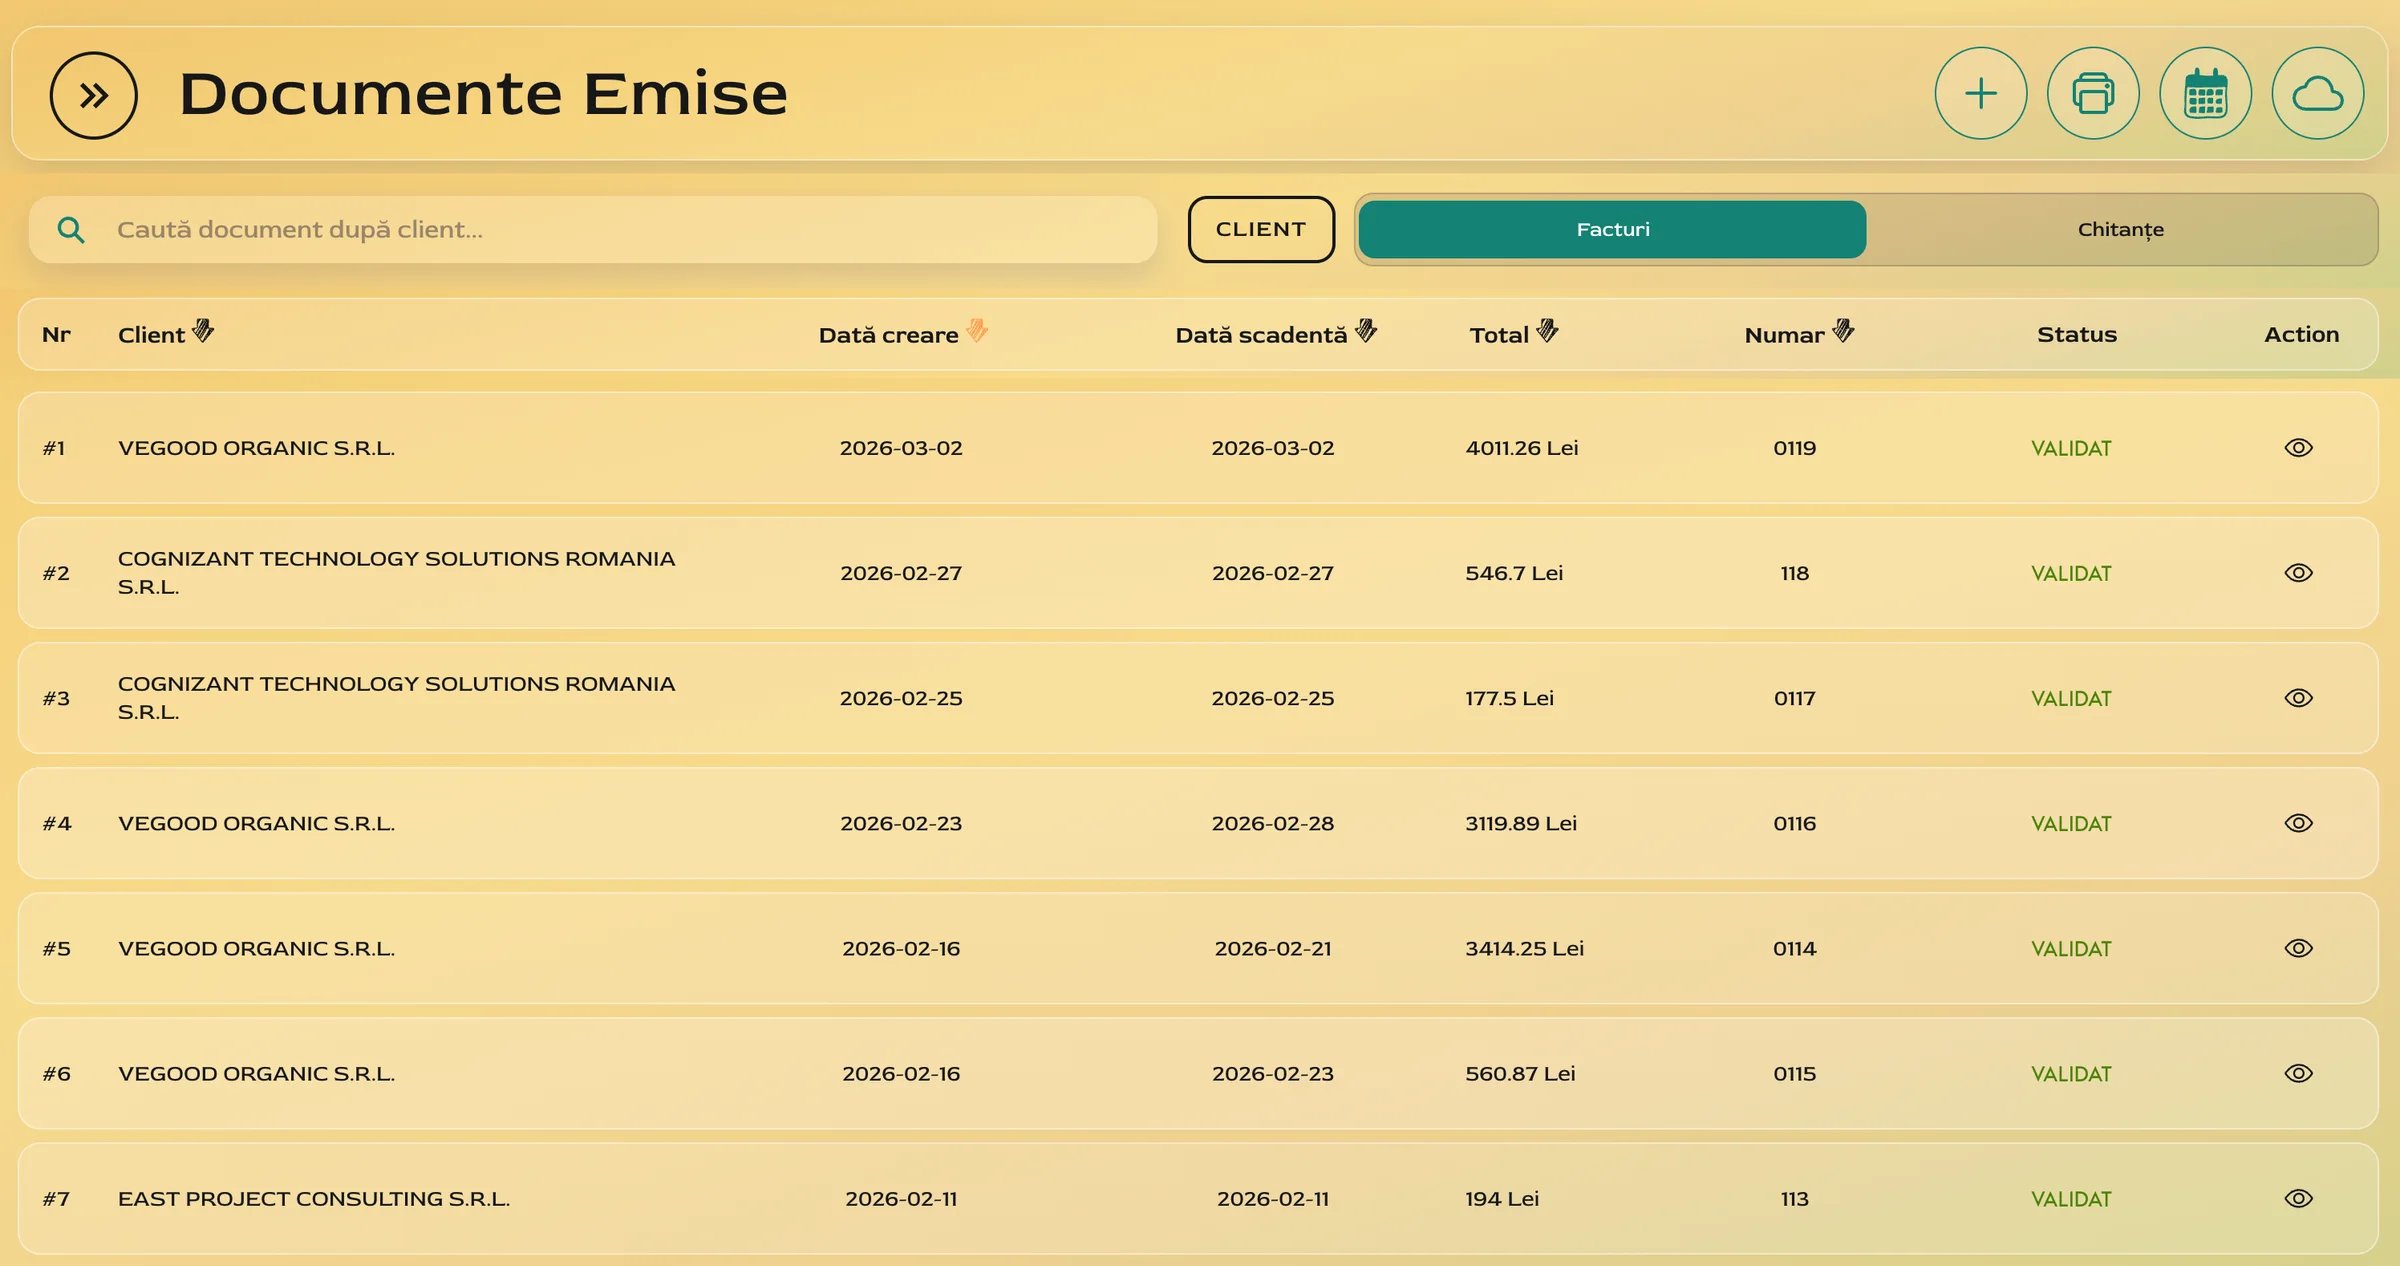Click the plus icon to add document
The image size is (2400, 1266).
1980,94
